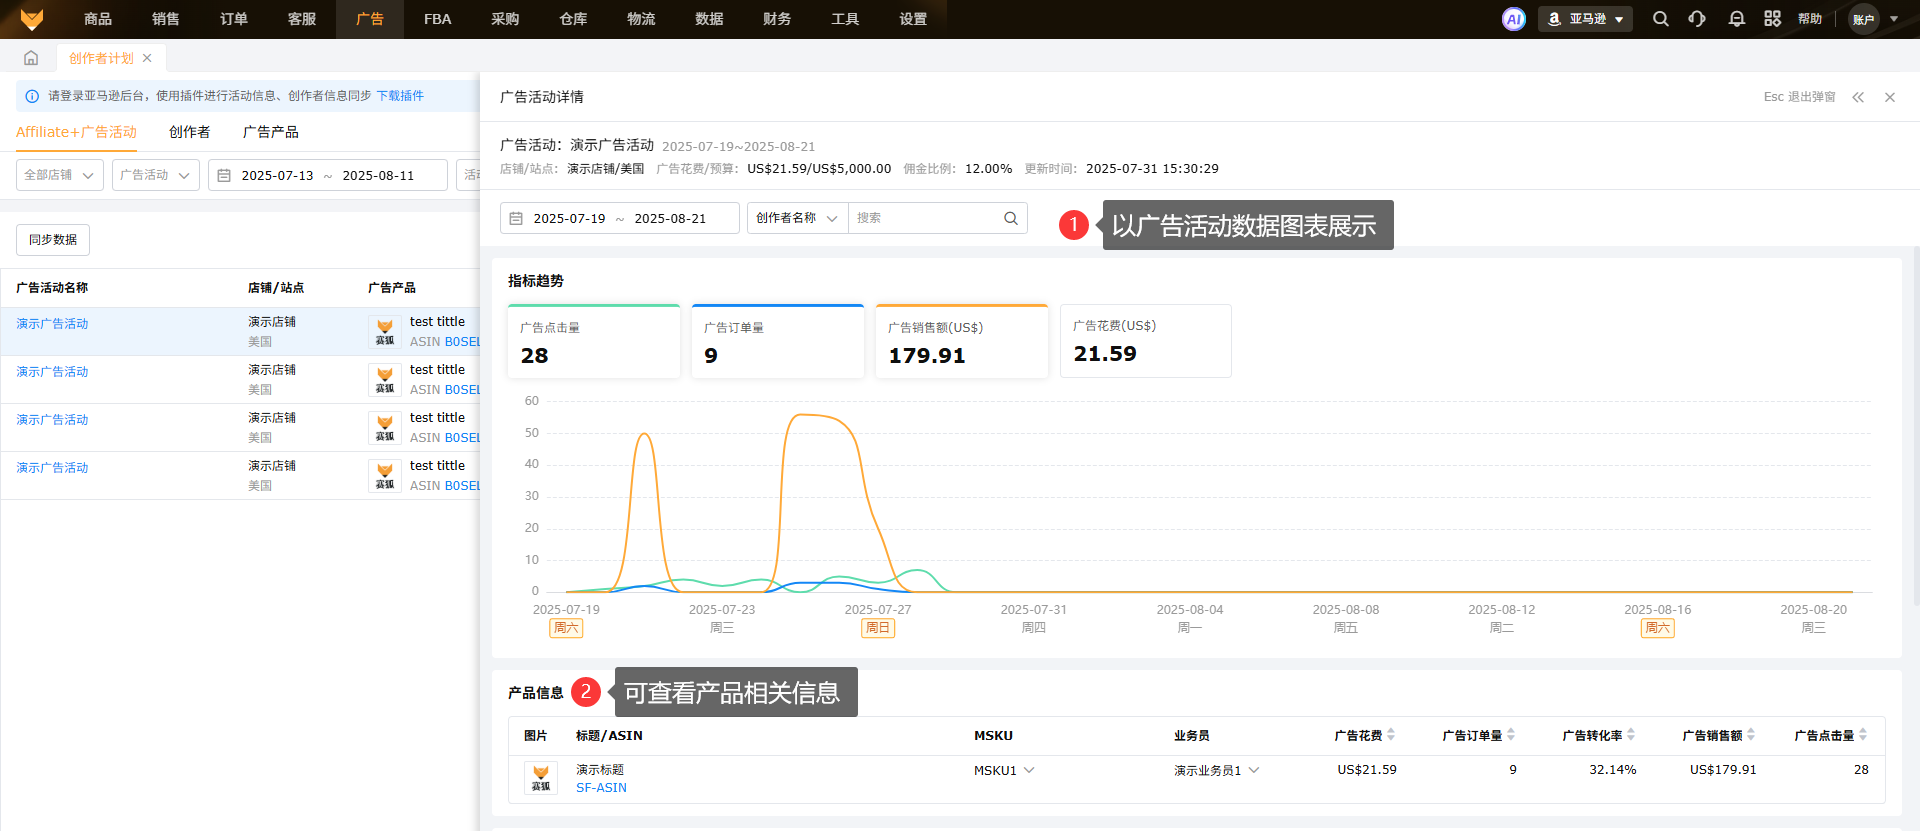Open the notifications bell
Image resolution: width=1920 pixels, height=831 pixels.
tap(1736, 19)
